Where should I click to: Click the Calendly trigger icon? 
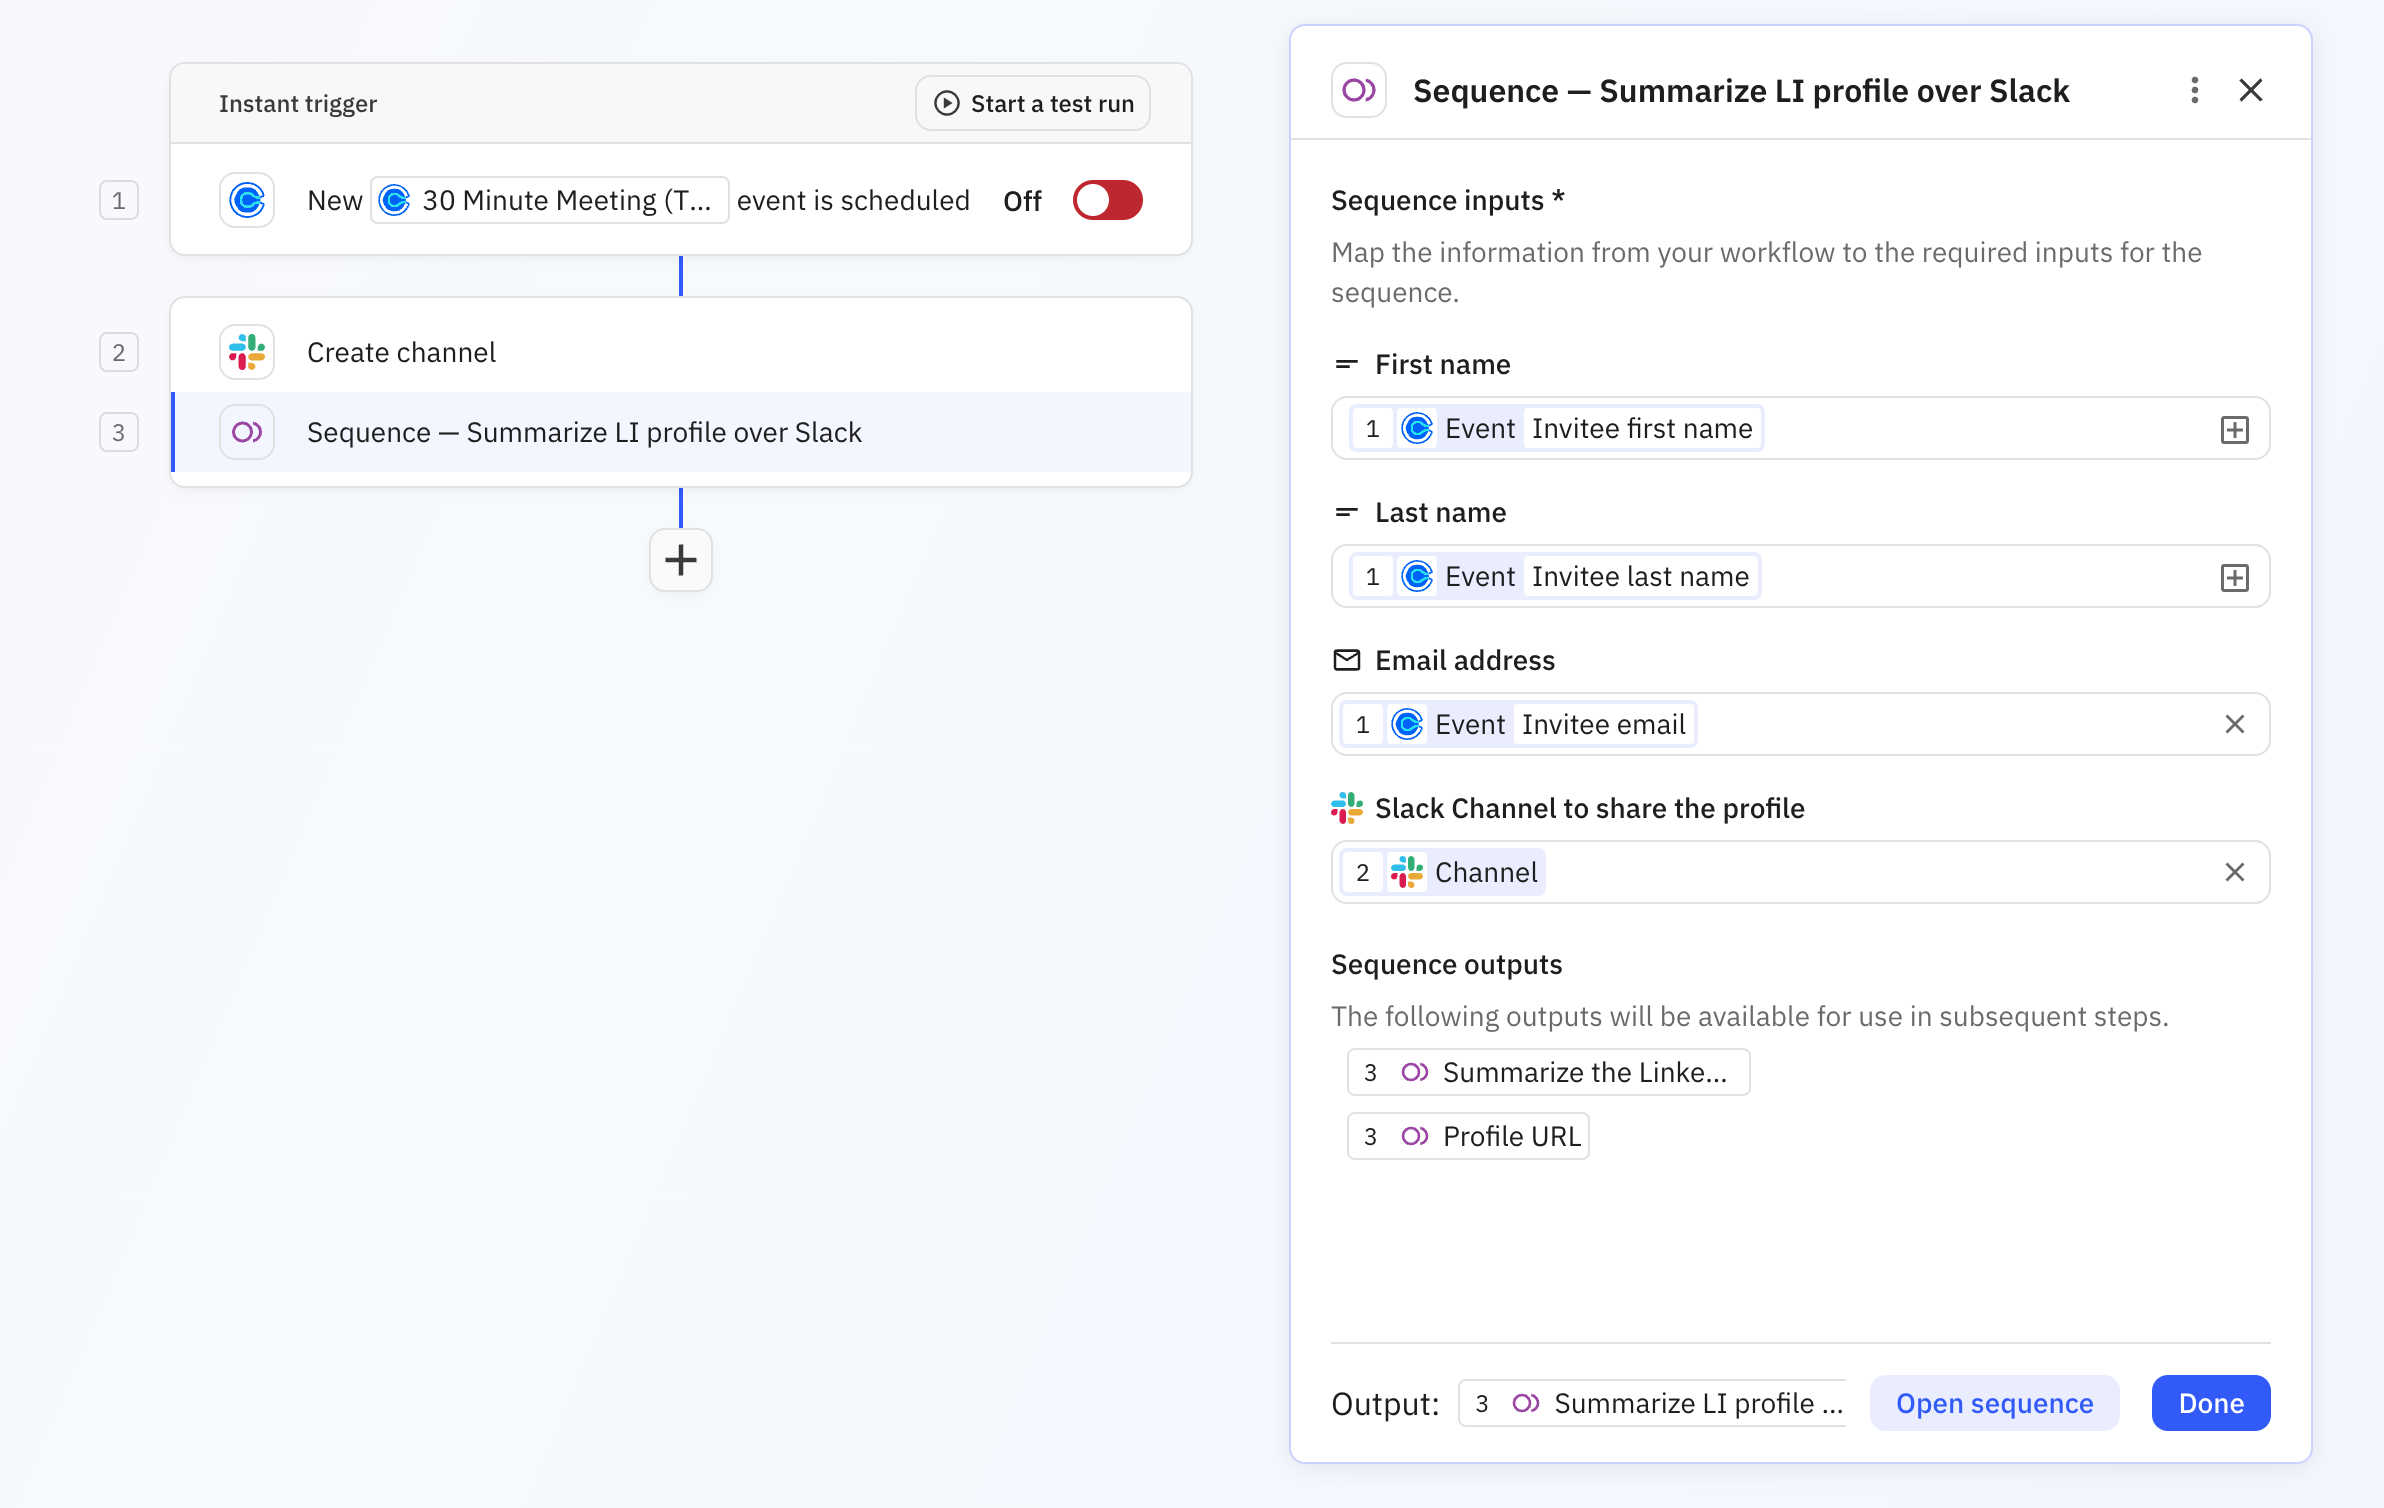[x=246, y=200]
